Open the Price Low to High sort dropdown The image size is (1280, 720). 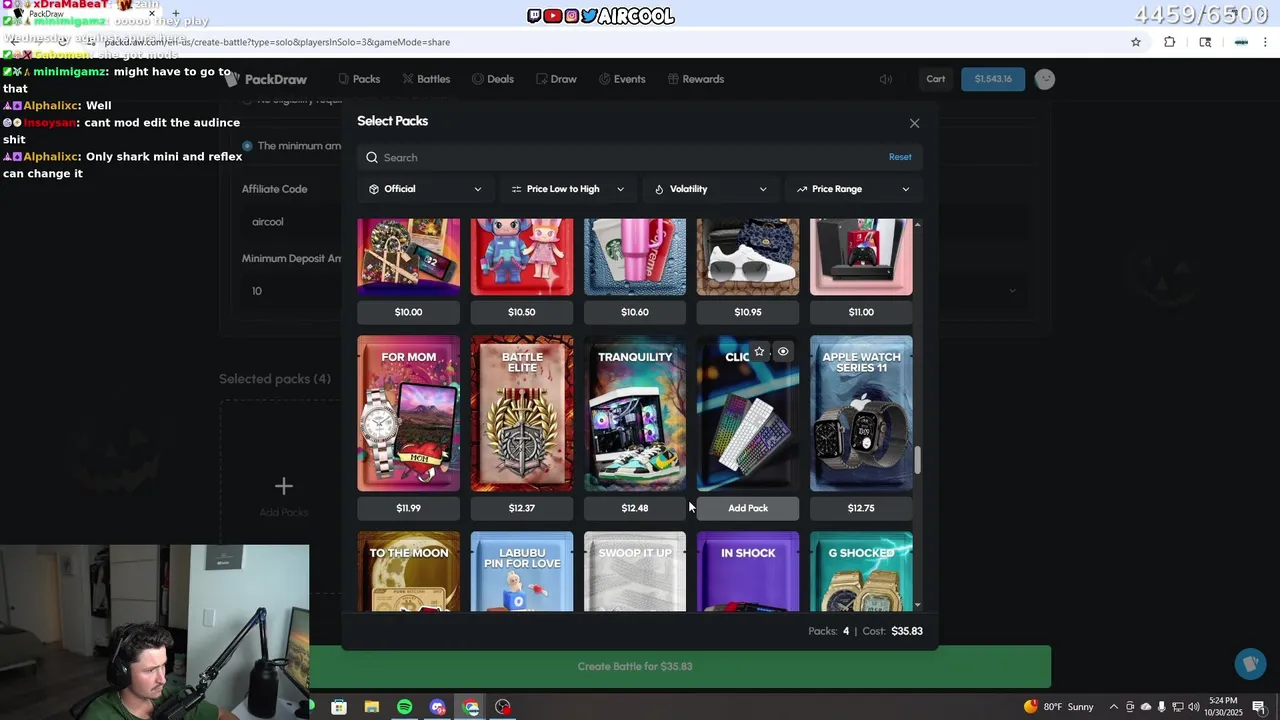pos(567,189)
